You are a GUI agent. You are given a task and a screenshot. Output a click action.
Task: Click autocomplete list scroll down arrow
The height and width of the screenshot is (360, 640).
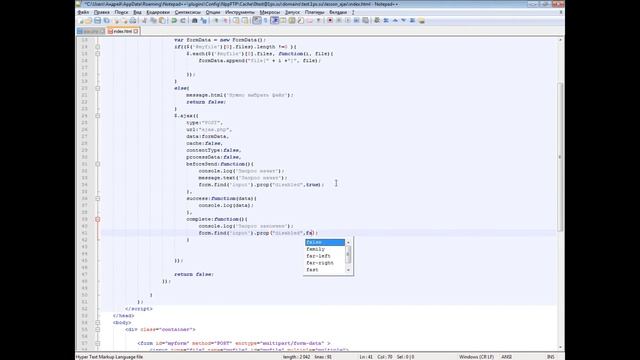348,270
